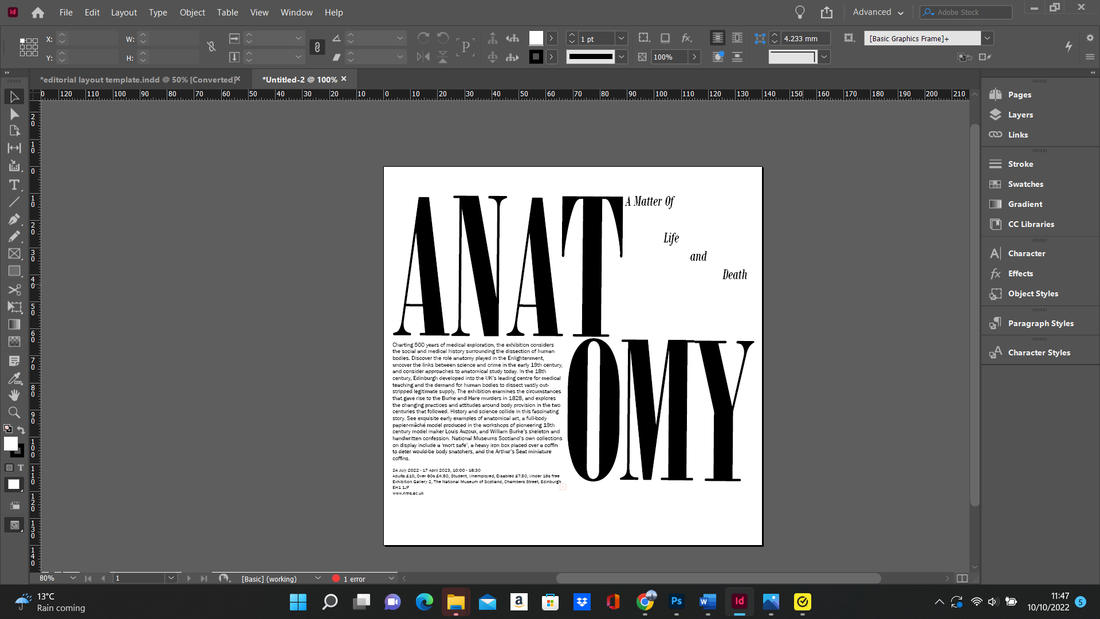The image size is (1100, 619).
Task: Click the lightbulb Discover icon
Action: pos(799,13)
